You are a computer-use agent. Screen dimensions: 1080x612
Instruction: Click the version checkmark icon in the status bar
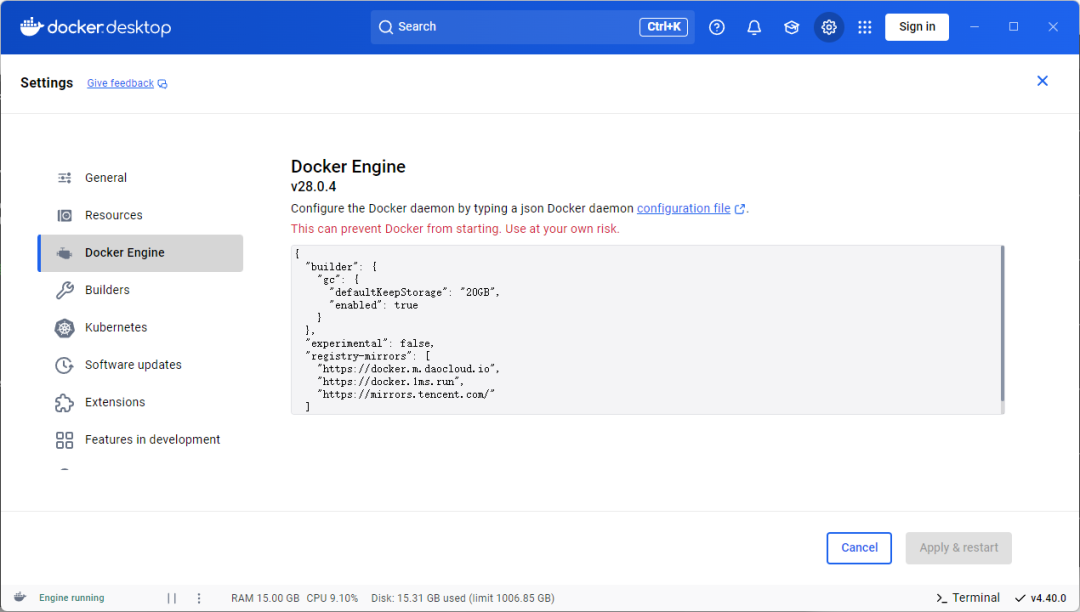click(1020, 598)
